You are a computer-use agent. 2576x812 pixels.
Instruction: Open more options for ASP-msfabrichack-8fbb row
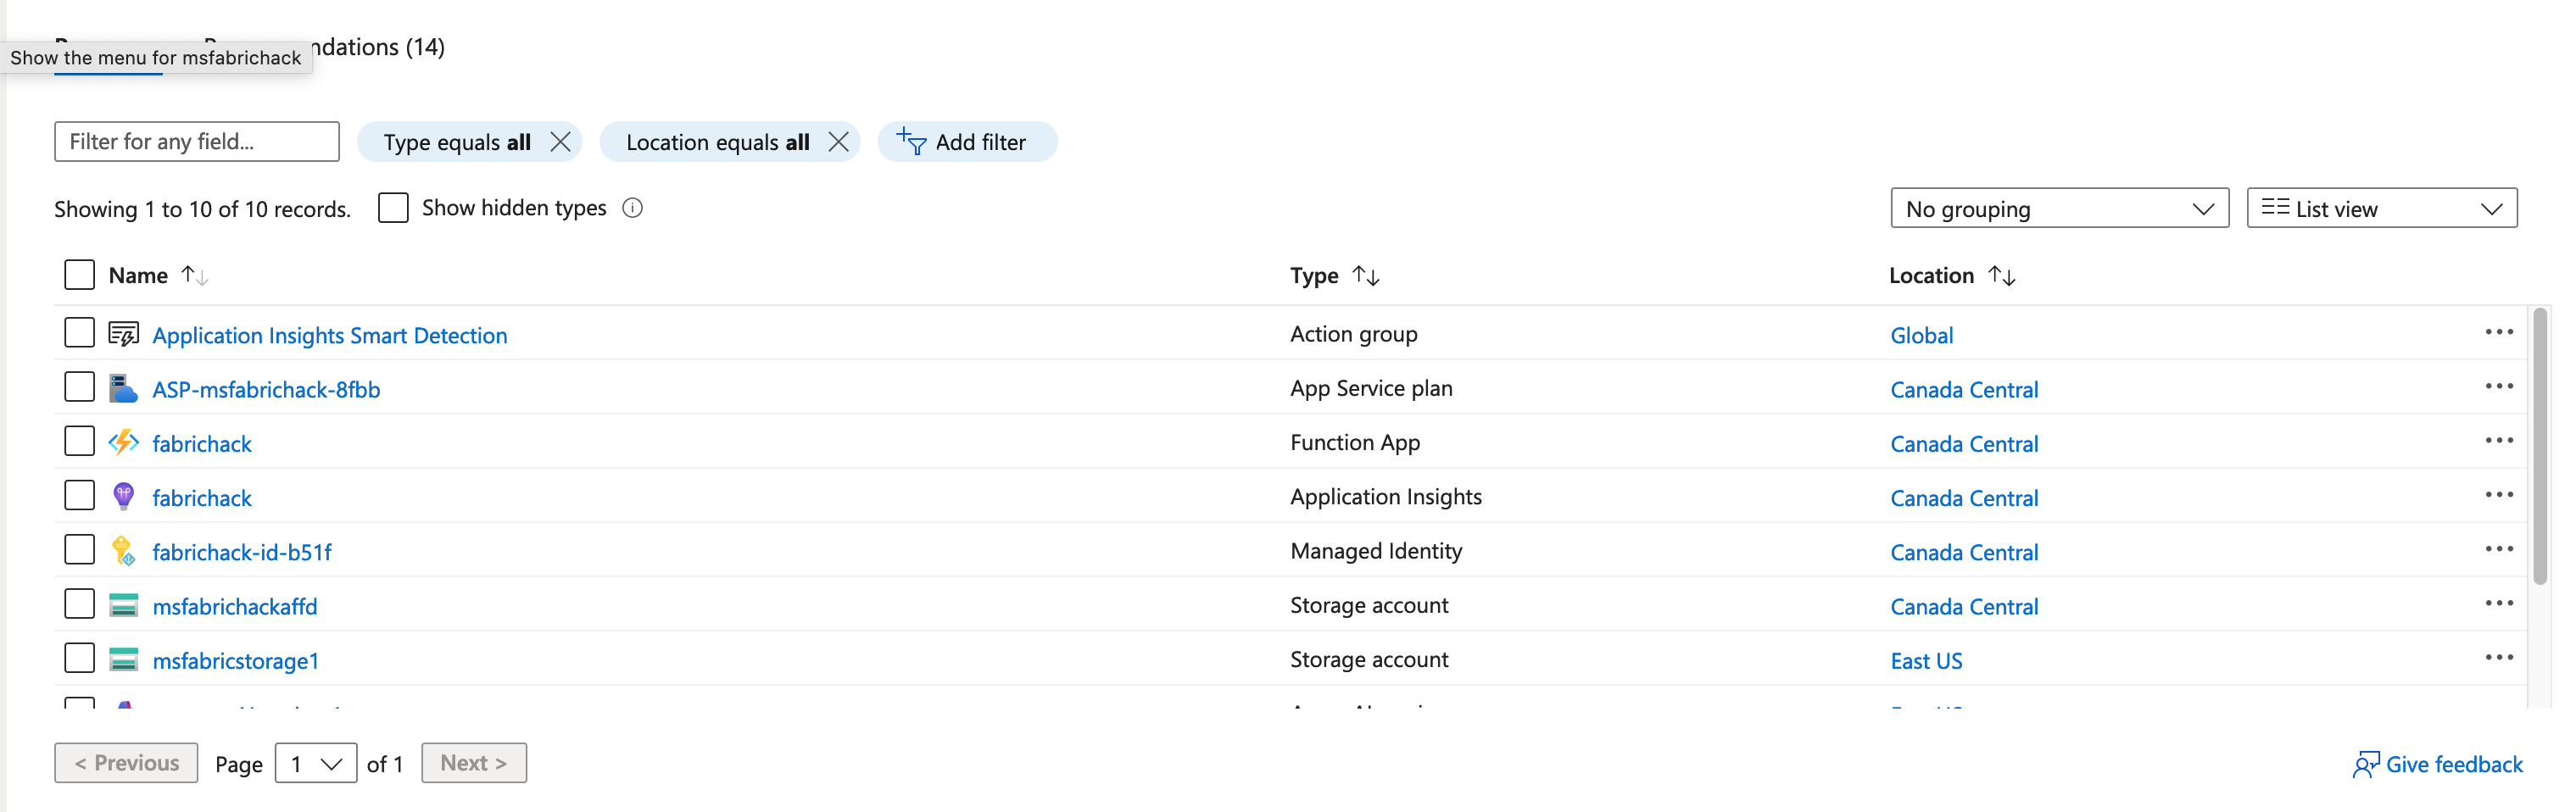tap(2498, 387)
